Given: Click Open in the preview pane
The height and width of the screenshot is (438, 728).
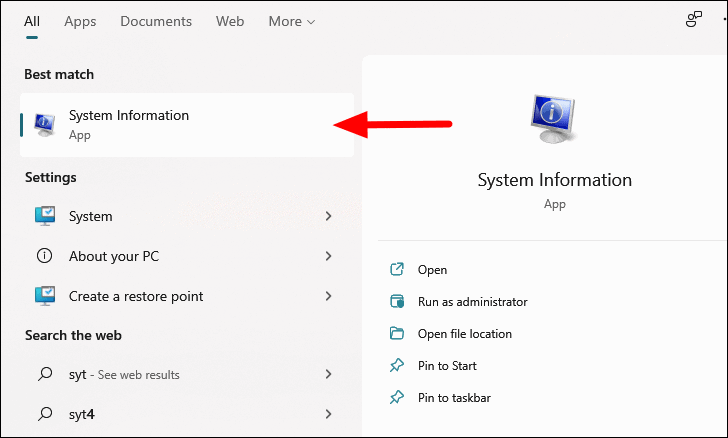Looking at the screenshot, I should (432, 270).
